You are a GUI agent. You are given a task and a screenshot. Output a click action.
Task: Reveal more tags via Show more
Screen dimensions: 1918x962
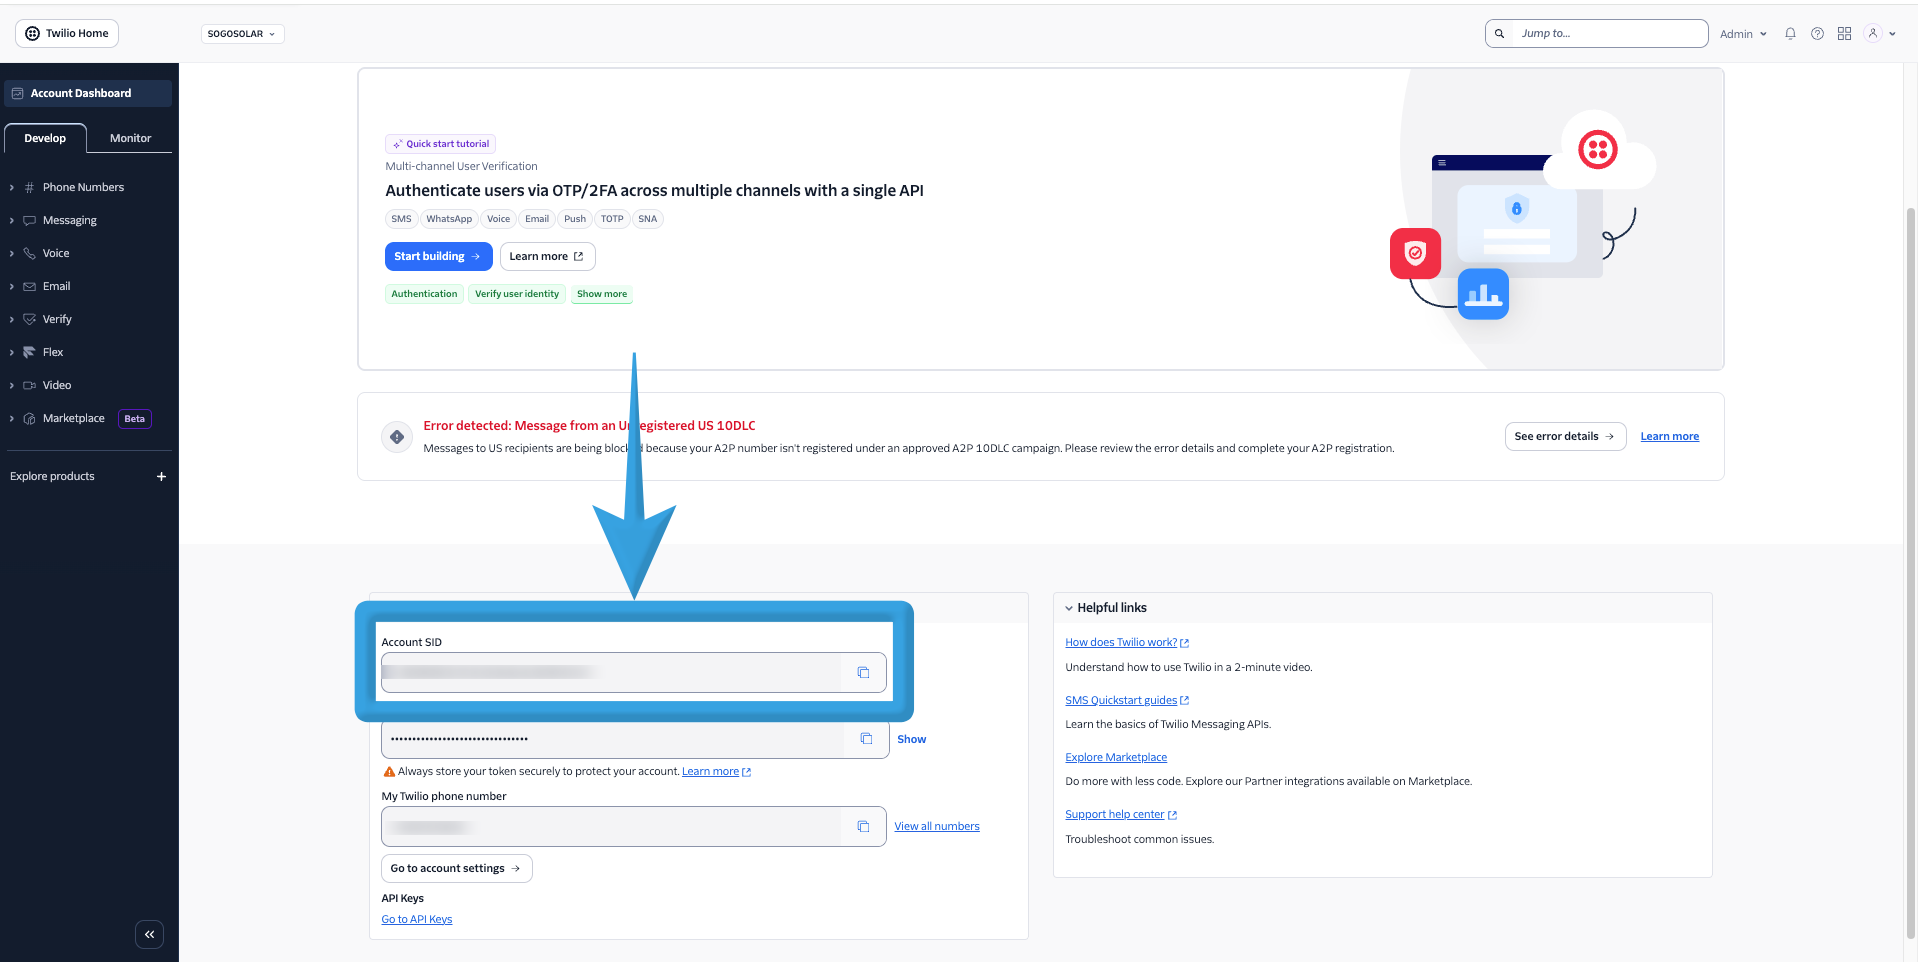601,293
